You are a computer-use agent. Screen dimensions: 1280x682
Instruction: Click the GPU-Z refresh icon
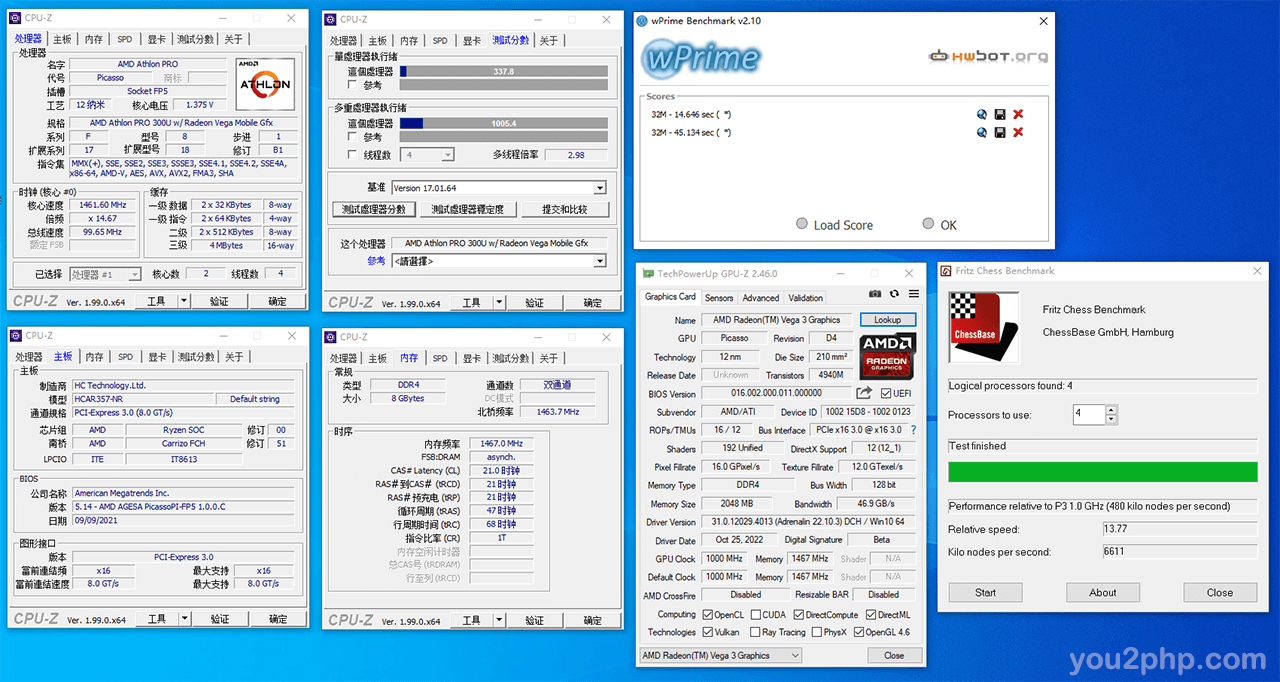(x=896, y=294)
